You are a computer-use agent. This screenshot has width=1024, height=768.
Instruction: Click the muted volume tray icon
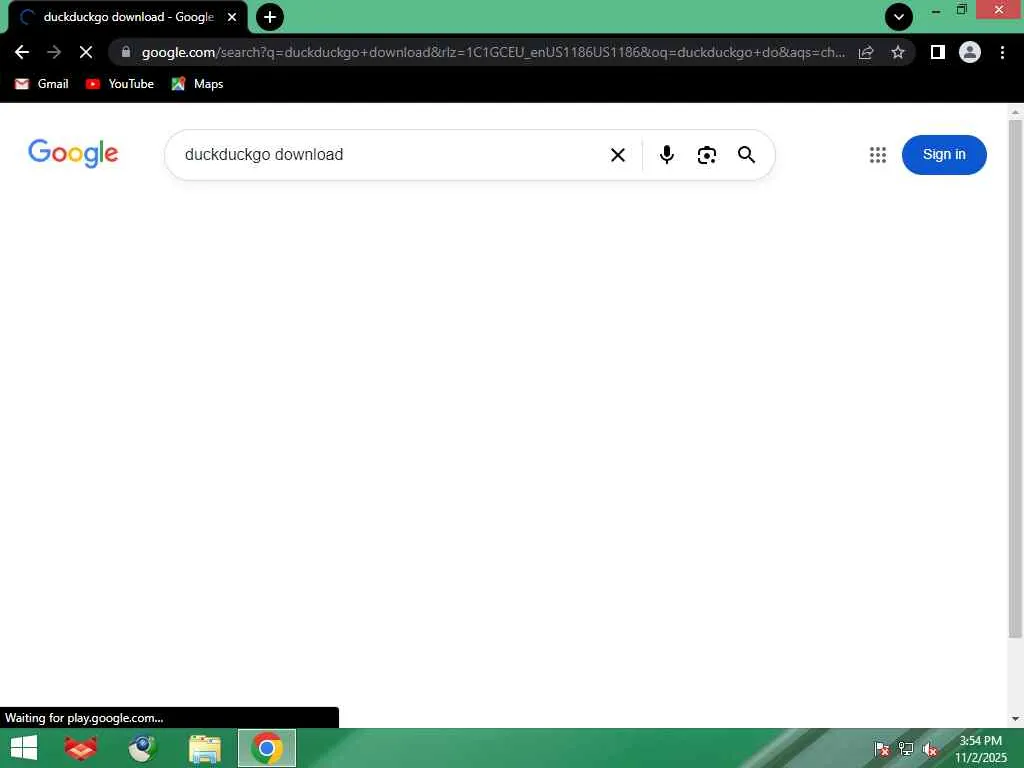930,749
